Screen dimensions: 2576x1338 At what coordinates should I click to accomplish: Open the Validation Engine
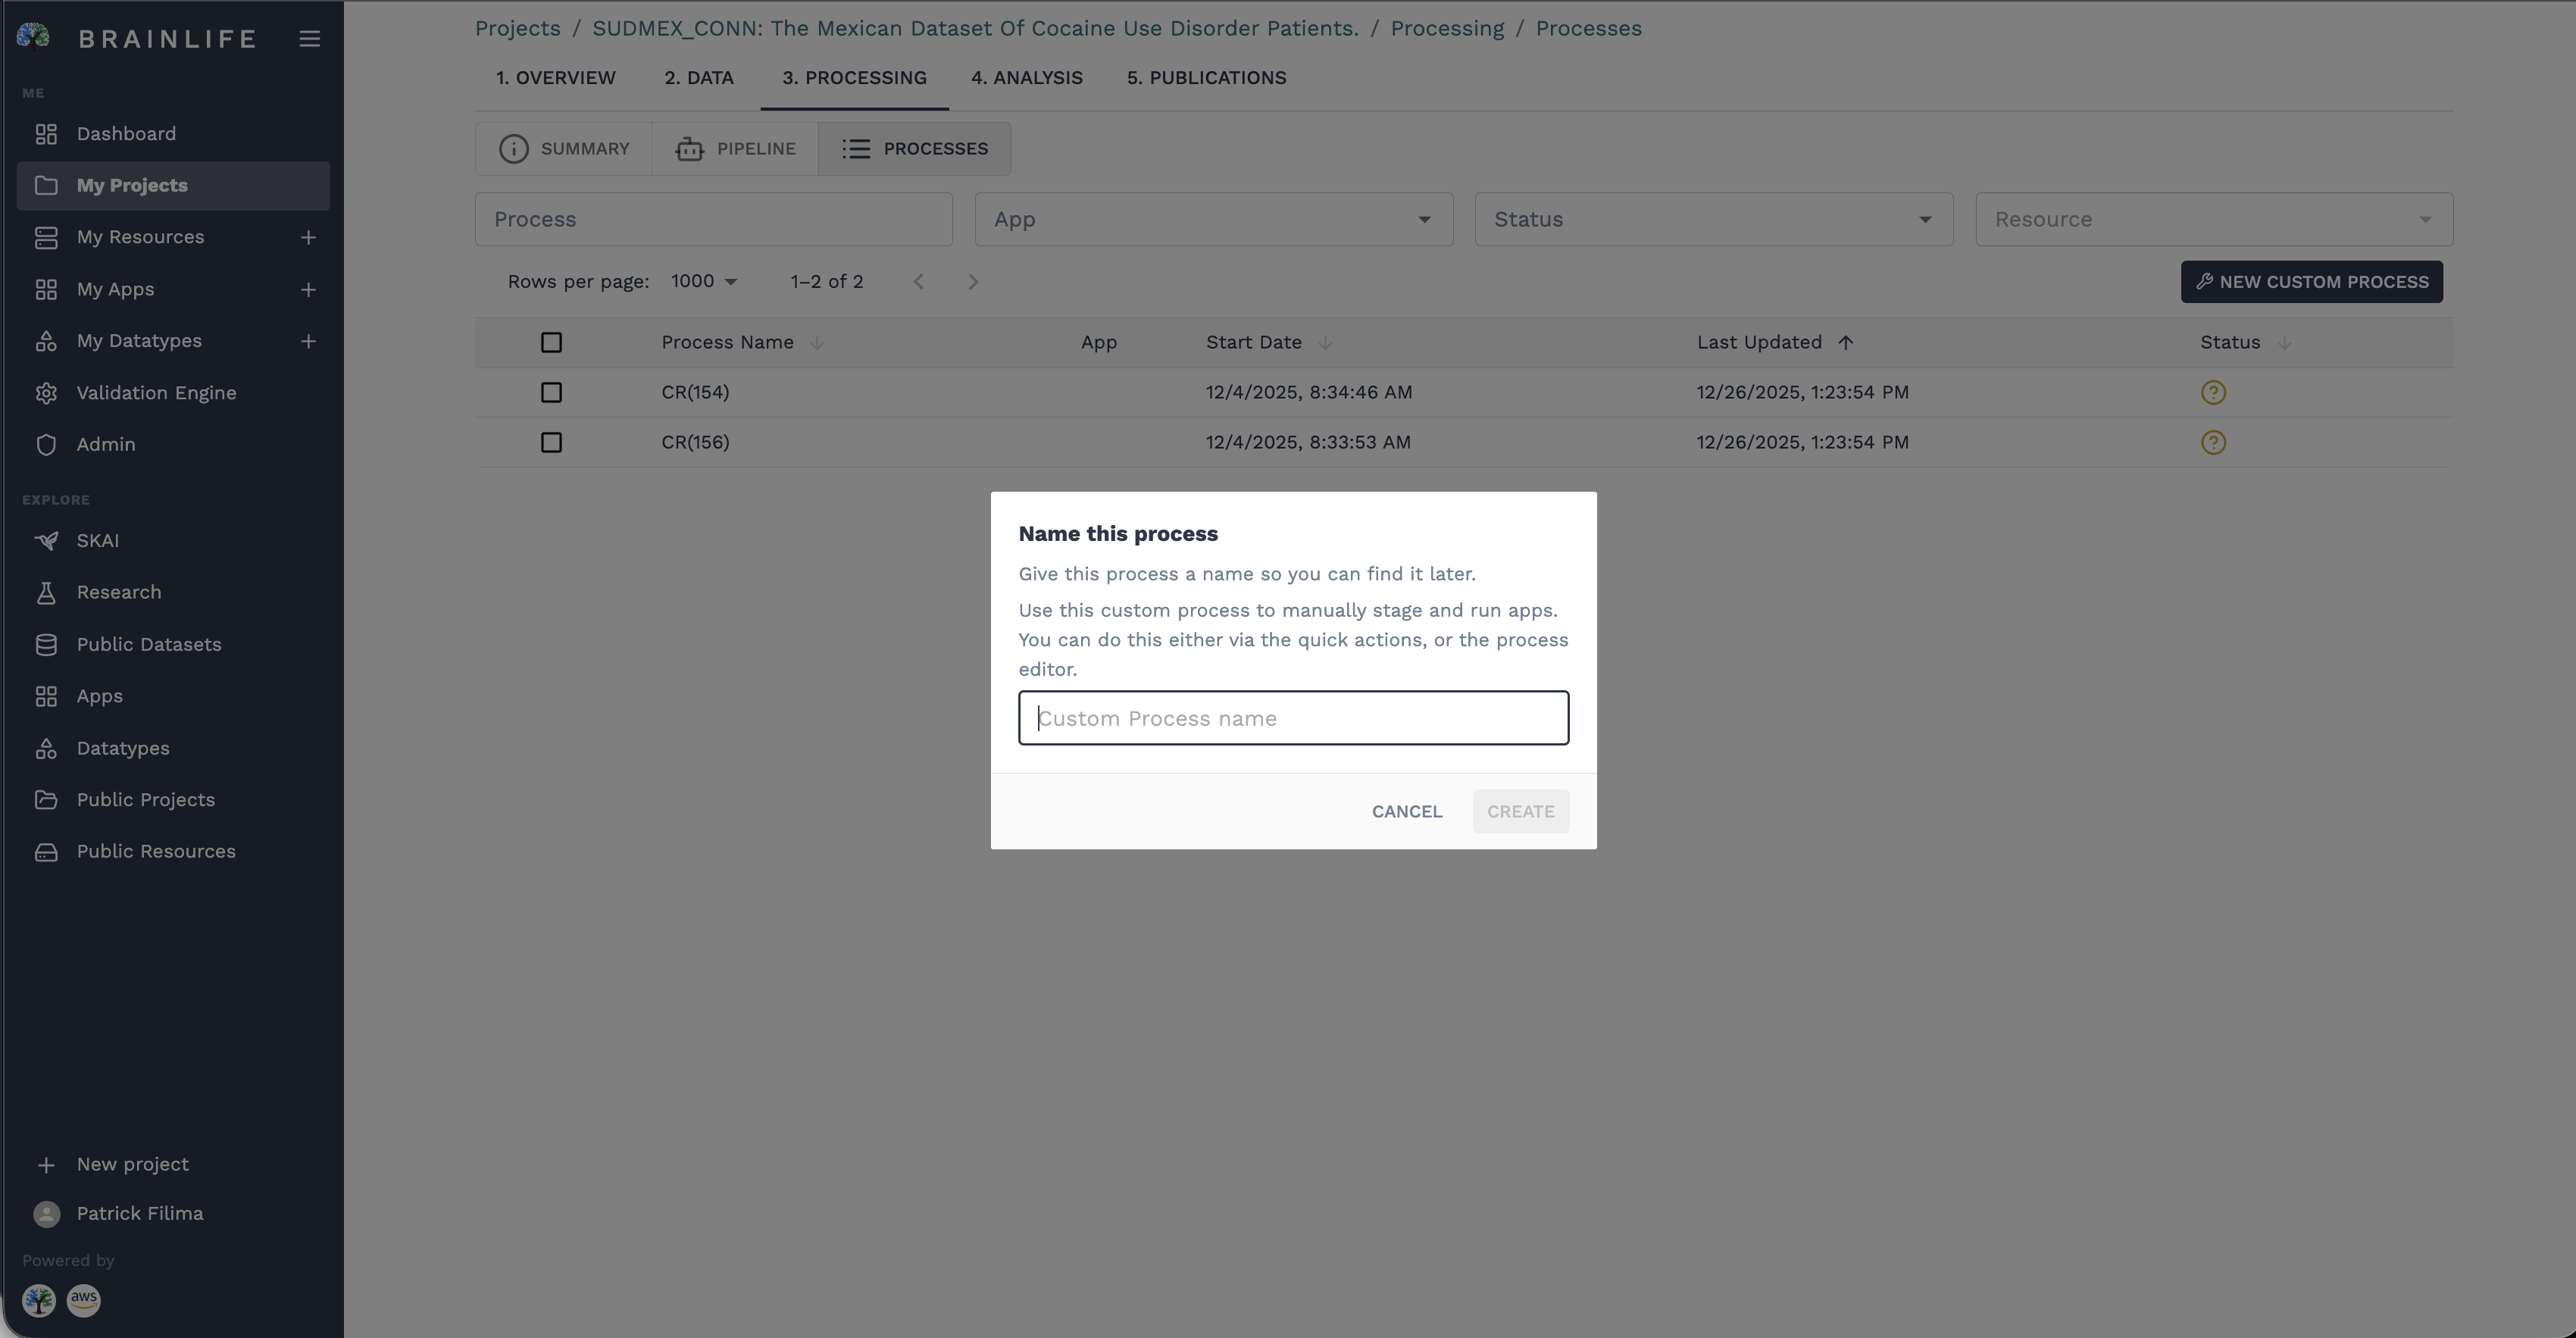173,393
